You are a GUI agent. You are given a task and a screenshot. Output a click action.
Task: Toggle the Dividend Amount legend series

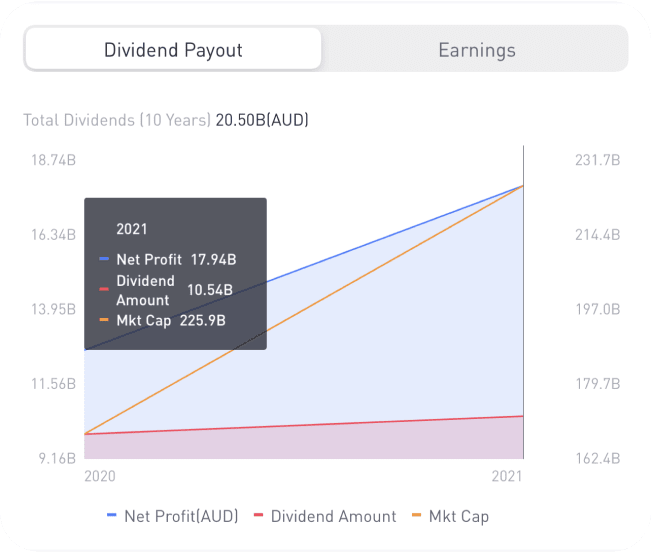pos(333,516)
